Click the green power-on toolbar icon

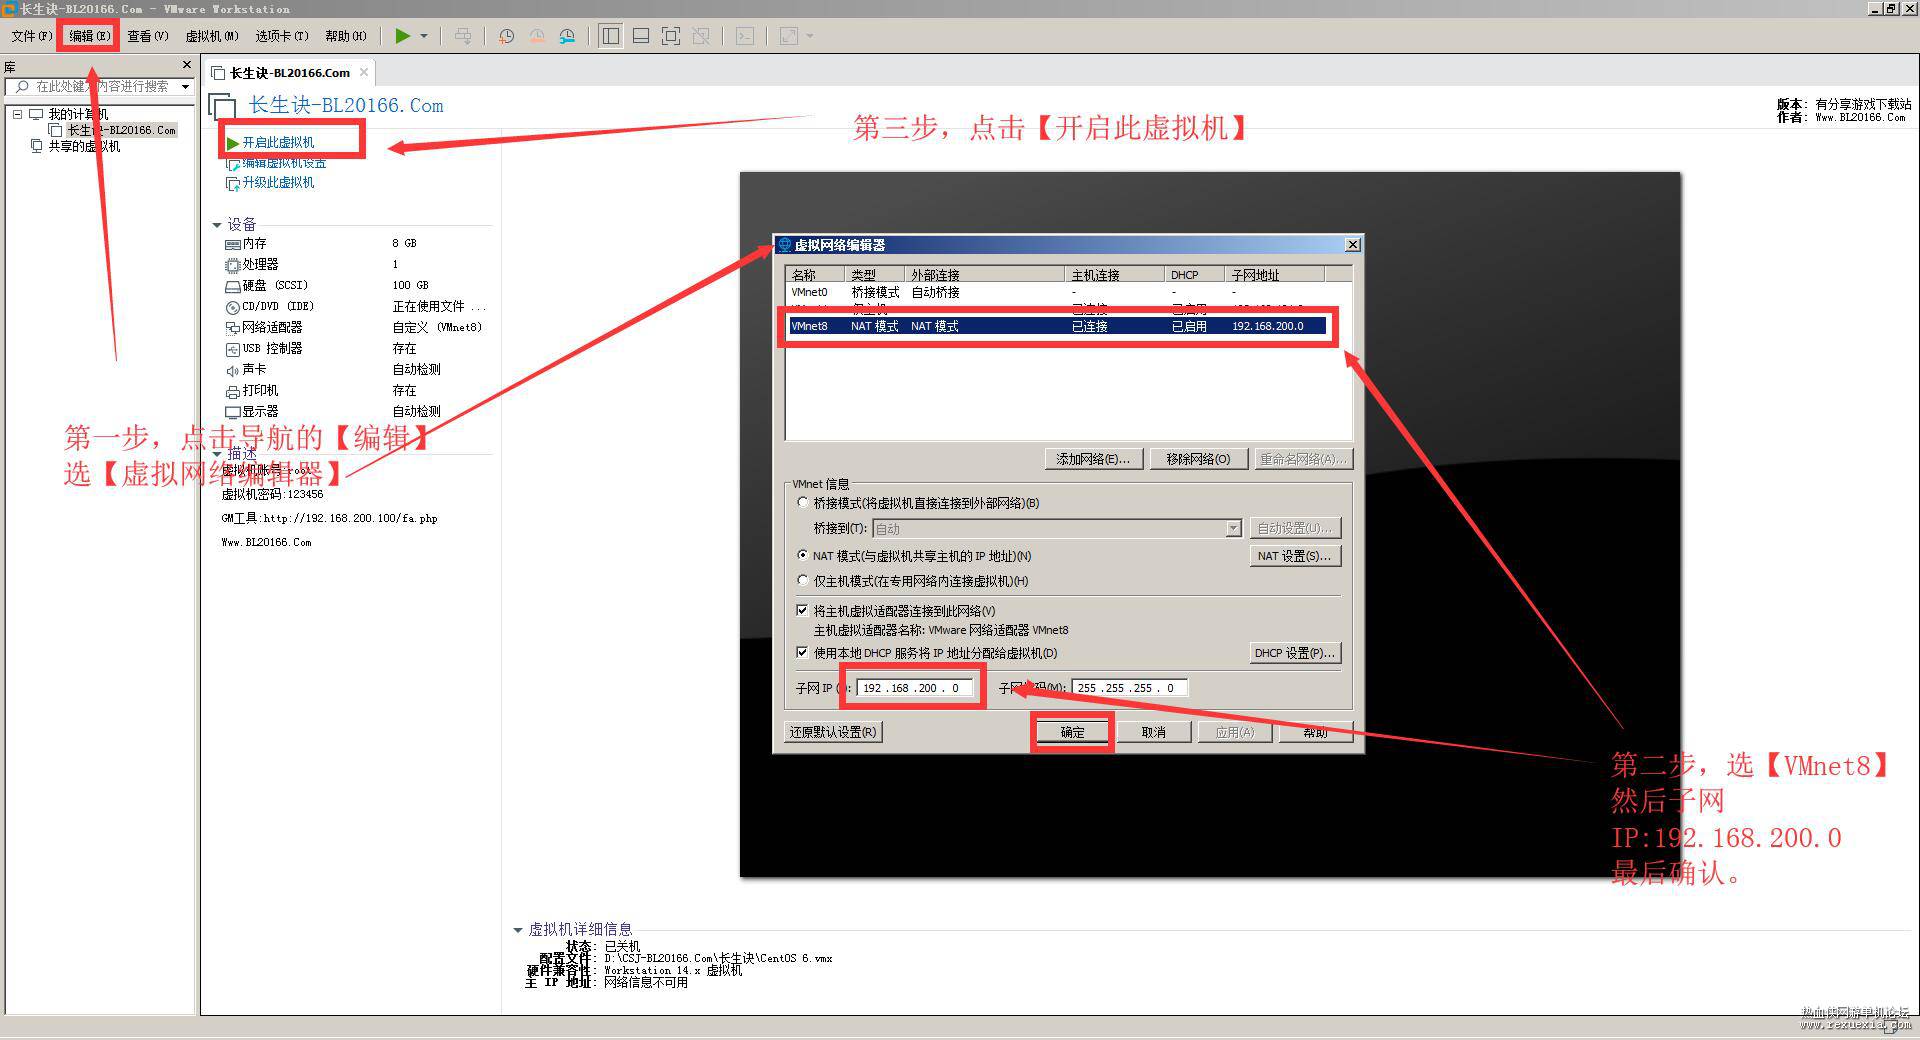[x=402, y=36]
